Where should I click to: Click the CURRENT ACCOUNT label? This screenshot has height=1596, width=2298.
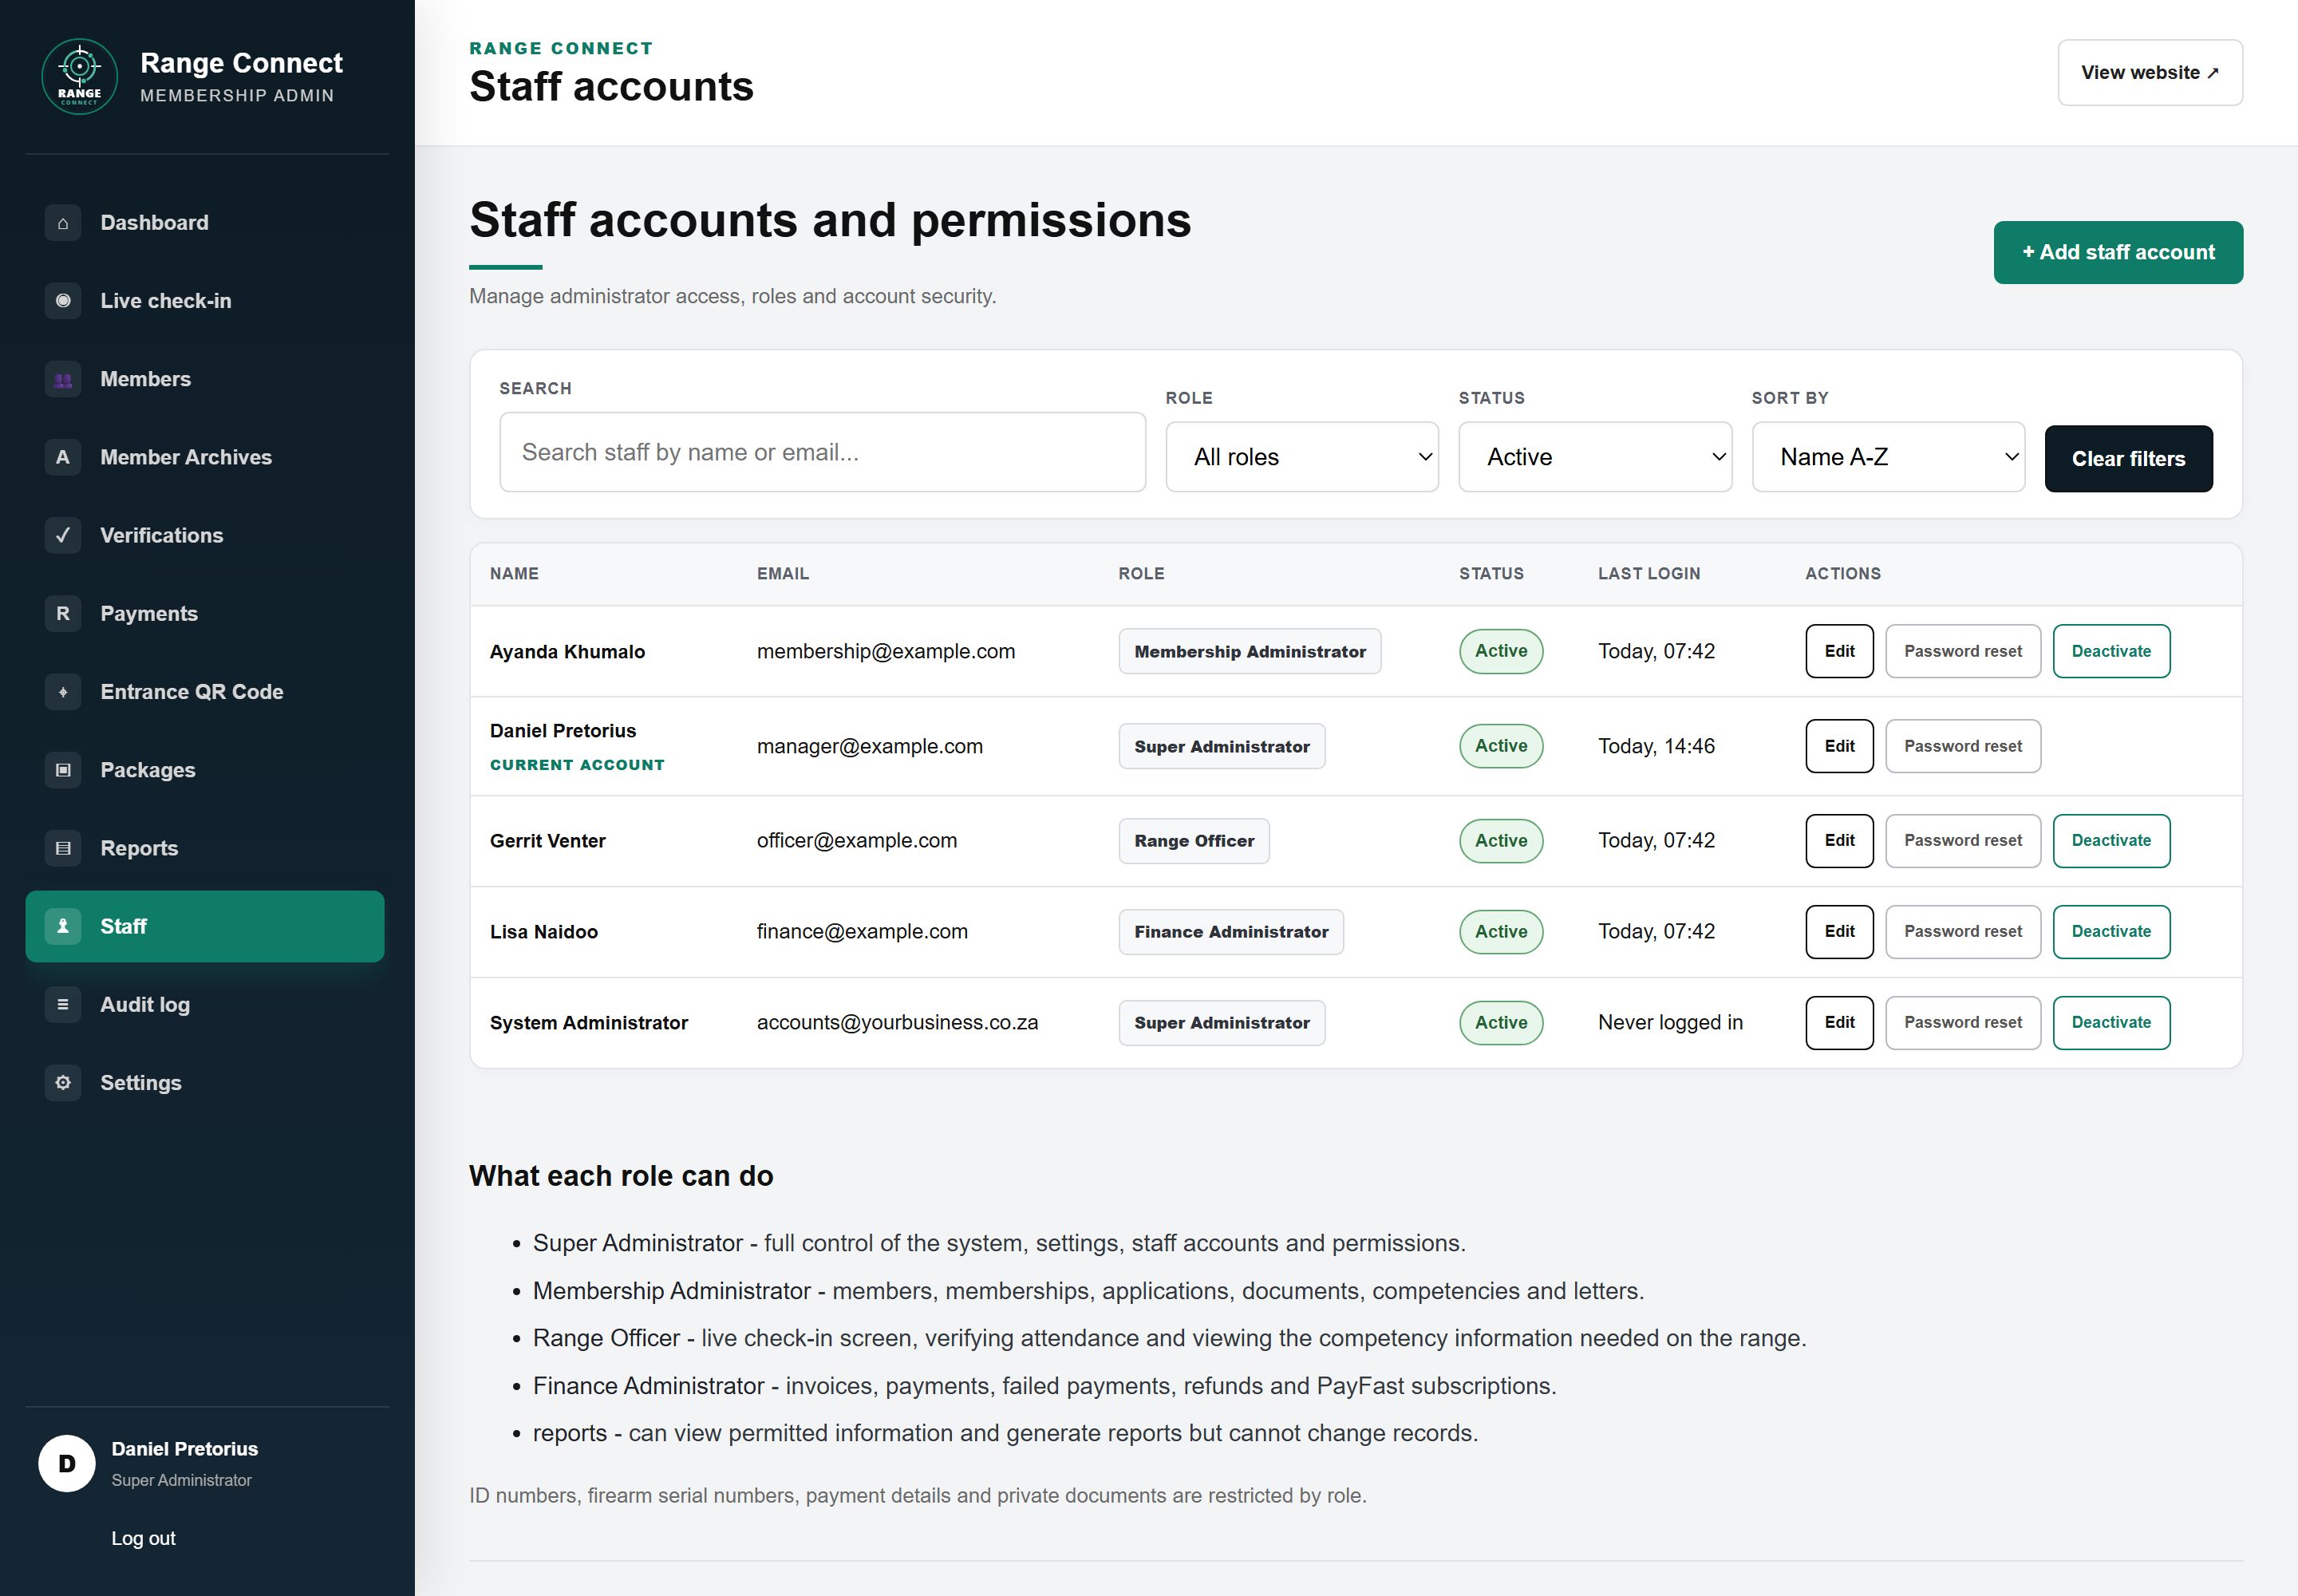[x=577, y=765]
